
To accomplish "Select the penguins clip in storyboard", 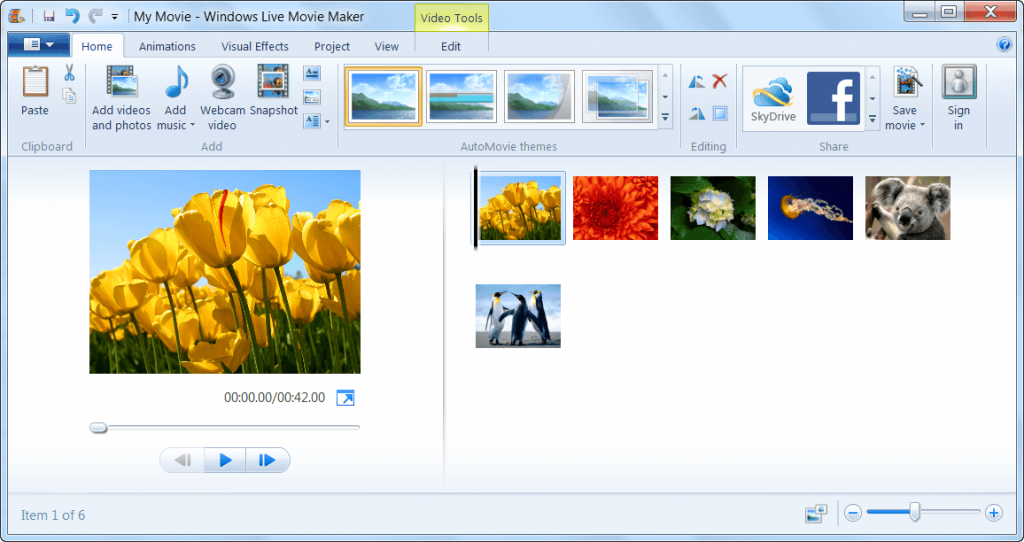I will (518, 316).
